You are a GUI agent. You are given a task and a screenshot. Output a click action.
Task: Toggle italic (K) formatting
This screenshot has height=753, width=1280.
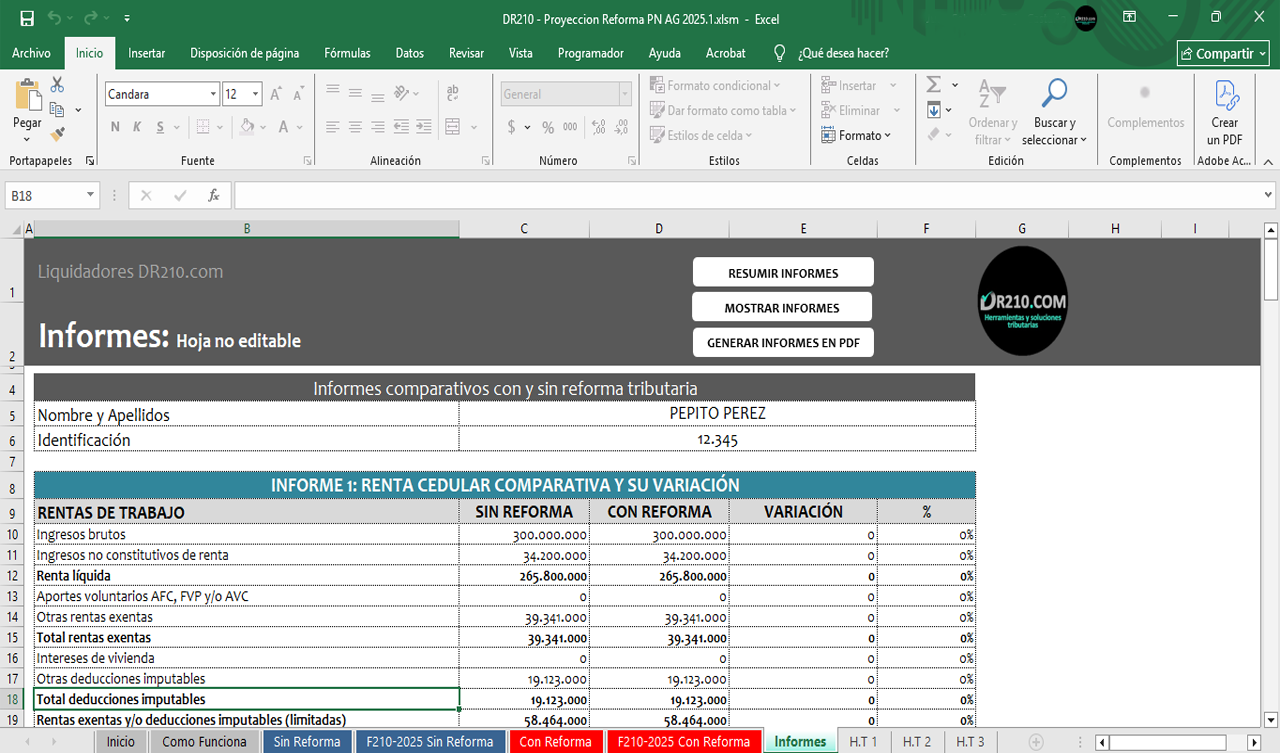tap(138, 127)
